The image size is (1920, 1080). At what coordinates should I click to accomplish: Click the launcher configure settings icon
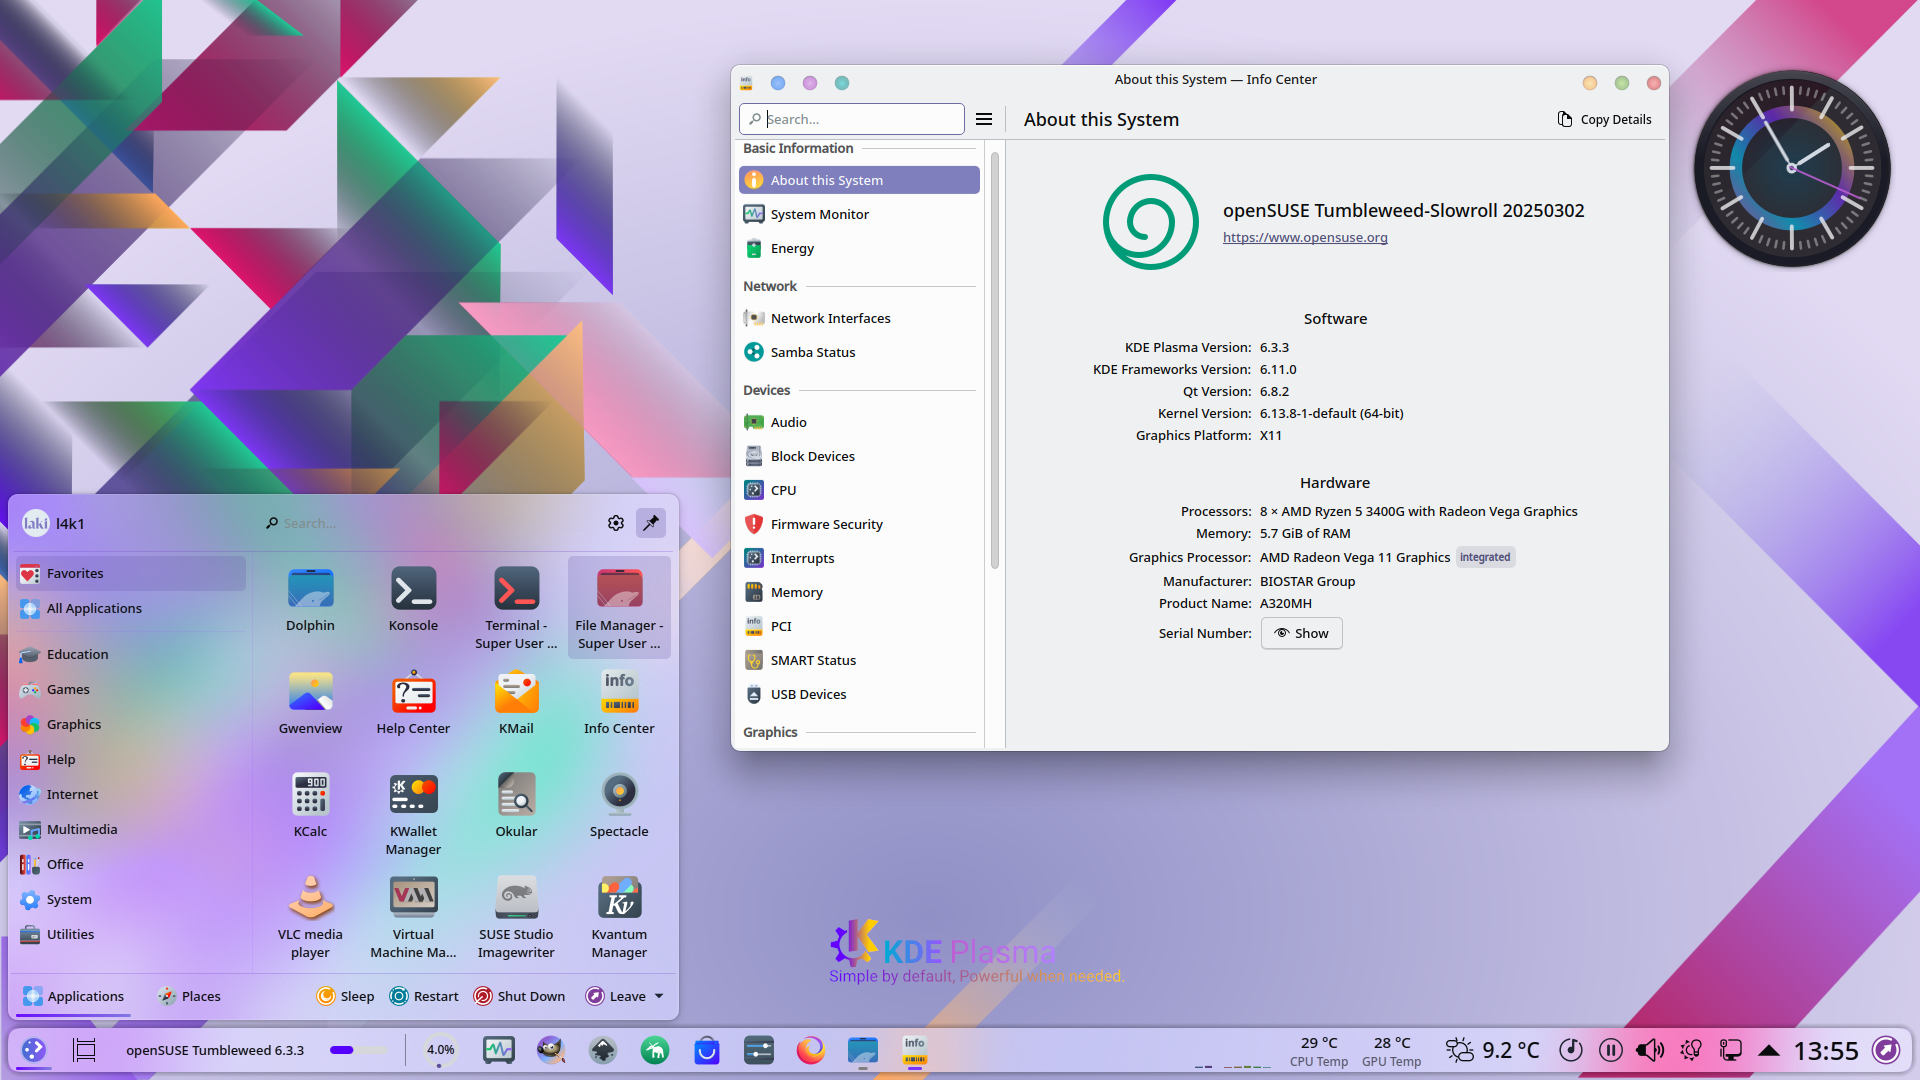[616, 523]
